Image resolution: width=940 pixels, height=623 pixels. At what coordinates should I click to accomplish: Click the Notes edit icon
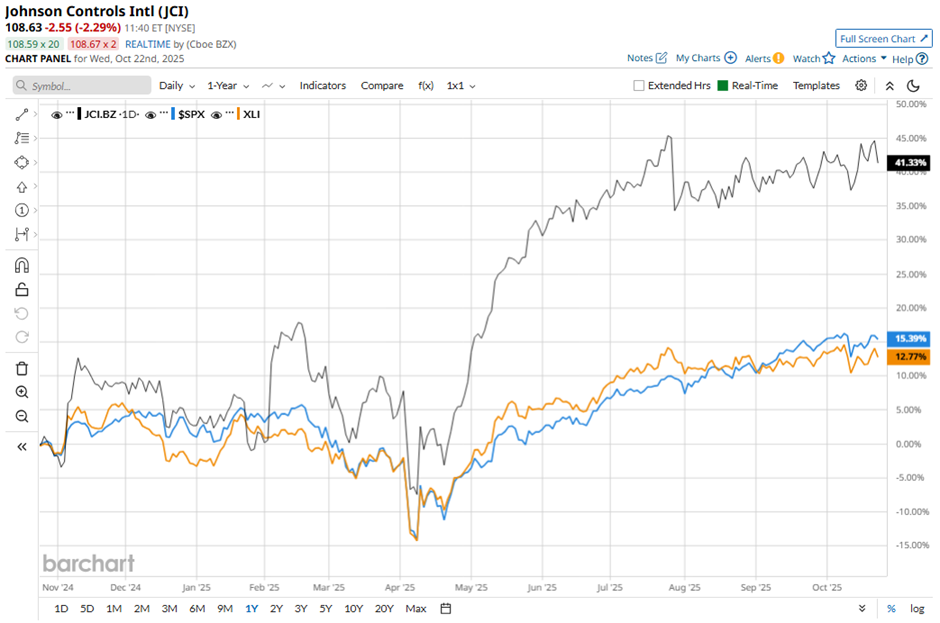click(661, 58)
